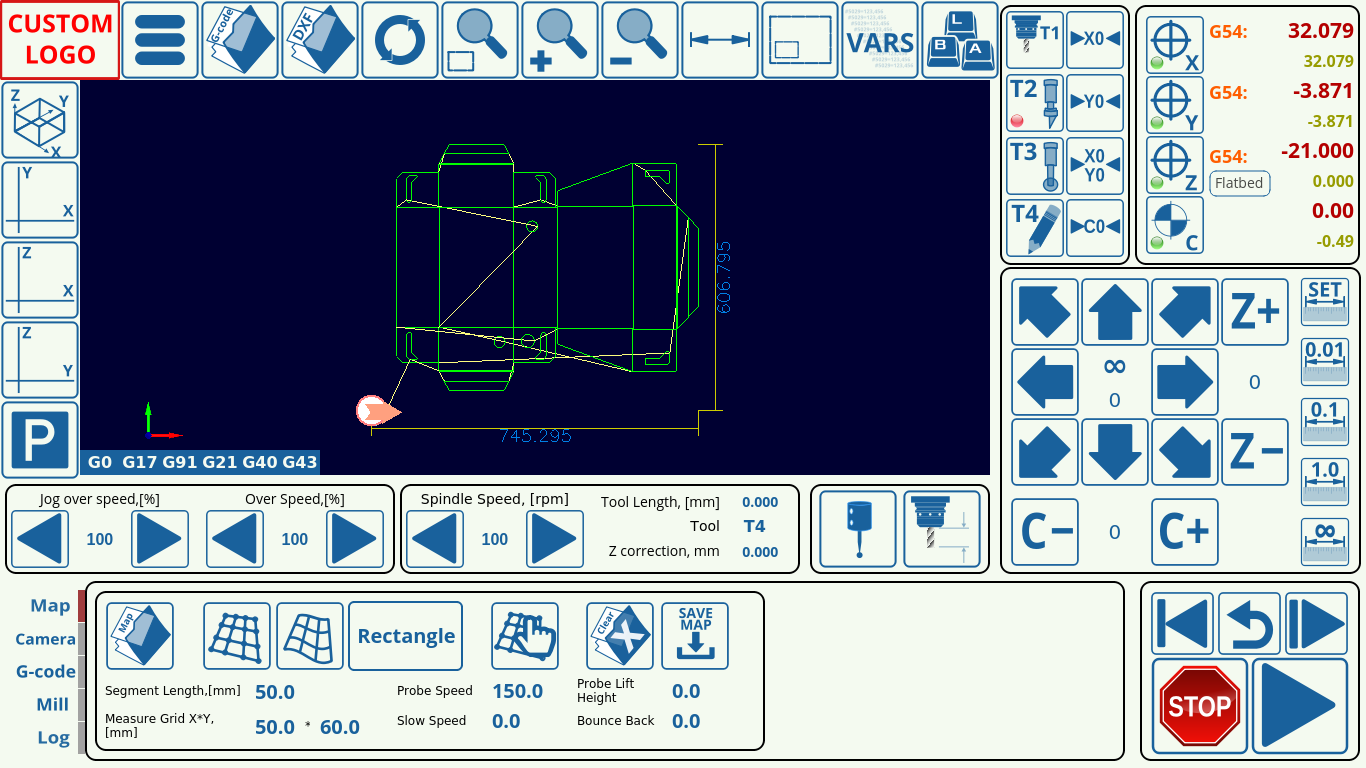Open G-code file from toolbar
Viewport: 1366px width, 768px height.
point(240,40)
